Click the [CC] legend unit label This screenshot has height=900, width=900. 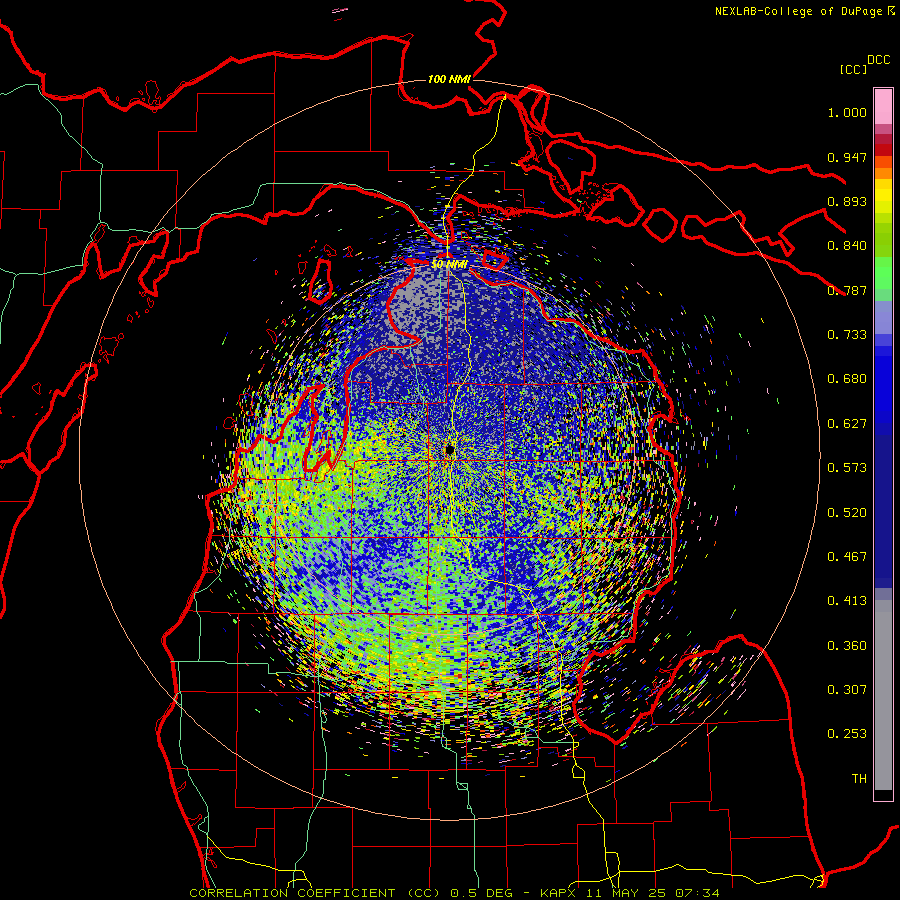click(853, 69)
